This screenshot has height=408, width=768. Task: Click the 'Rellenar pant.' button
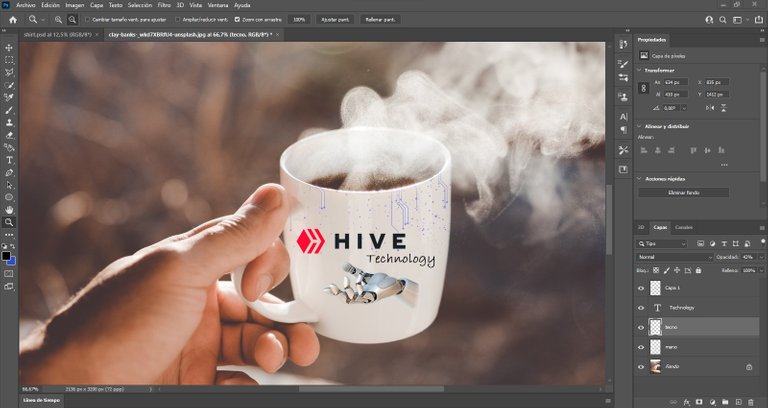[x=381, y=20]
